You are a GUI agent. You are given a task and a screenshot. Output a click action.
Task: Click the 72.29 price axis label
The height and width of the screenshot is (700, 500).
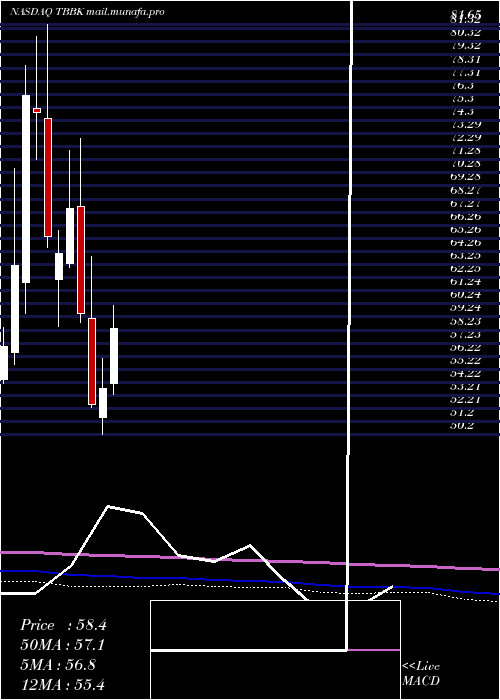(x=466, y=138)
